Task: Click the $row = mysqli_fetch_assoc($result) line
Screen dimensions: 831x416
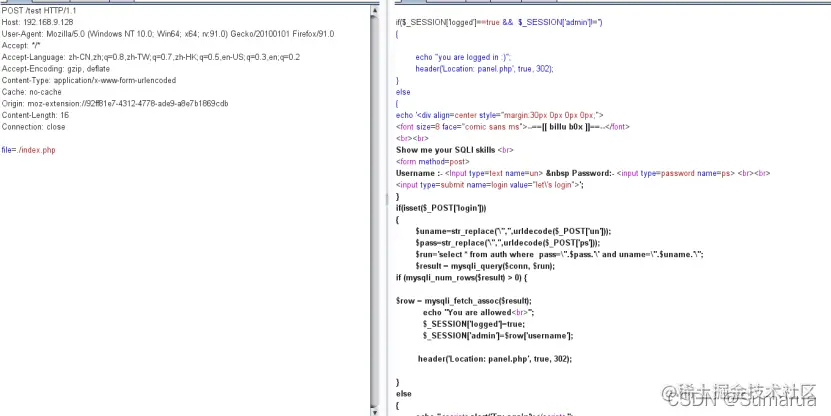Action: coord(464,301)
